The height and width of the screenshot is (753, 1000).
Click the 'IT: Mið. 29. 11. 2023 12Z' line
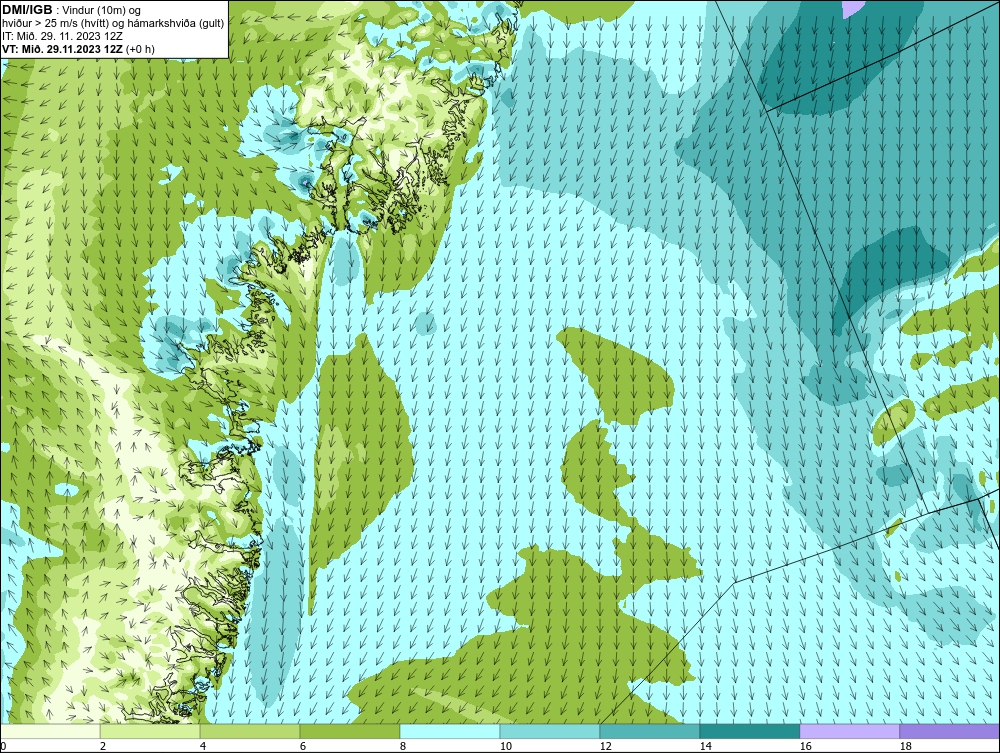pos(62,36)
